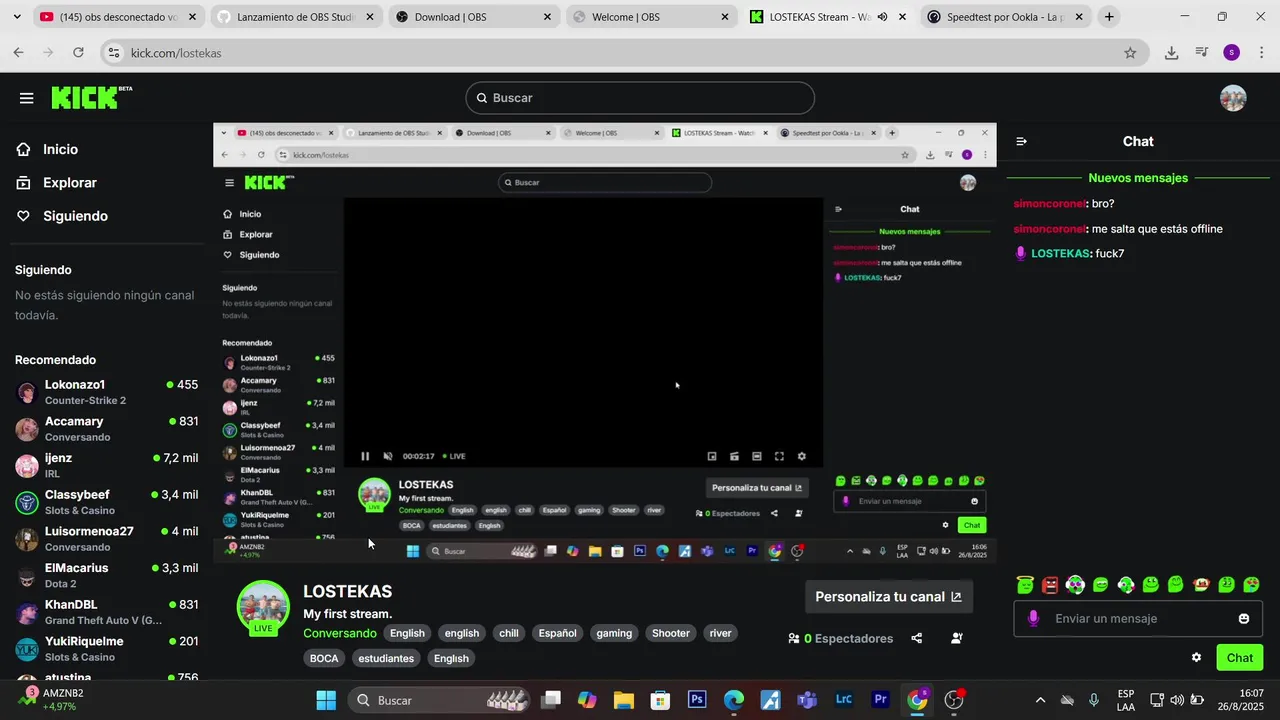Open recommended channel YukiRiquelme

point(106,649)
